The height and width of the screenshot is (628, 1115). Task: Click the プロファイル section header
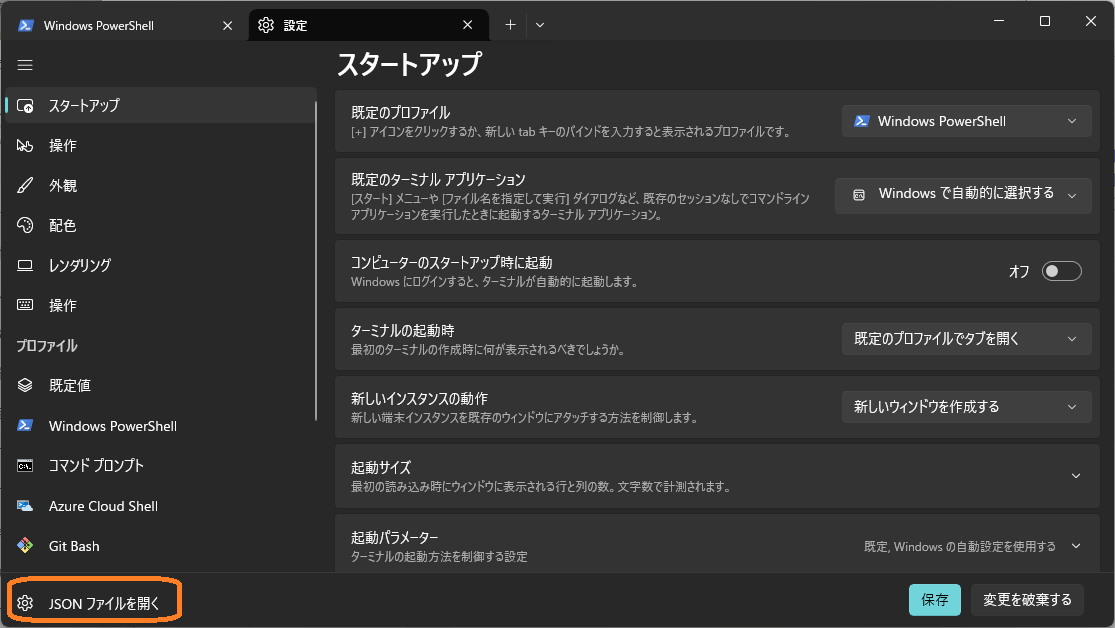[47, 346]
